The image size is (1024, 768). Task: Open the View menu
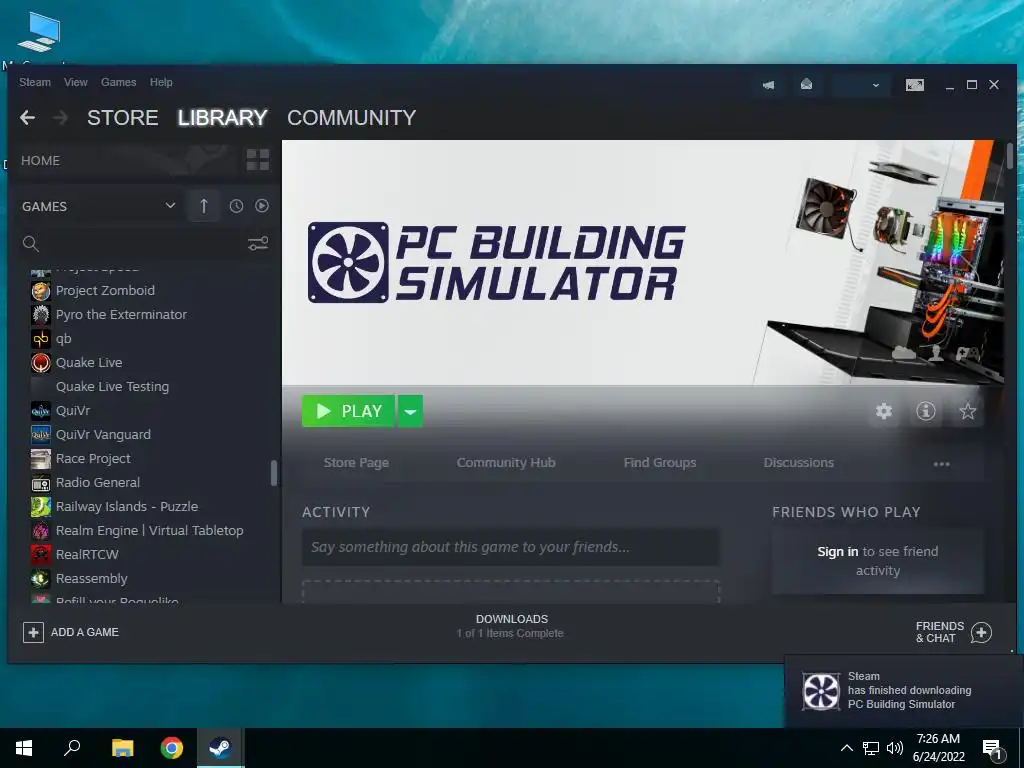coord(76,82)
